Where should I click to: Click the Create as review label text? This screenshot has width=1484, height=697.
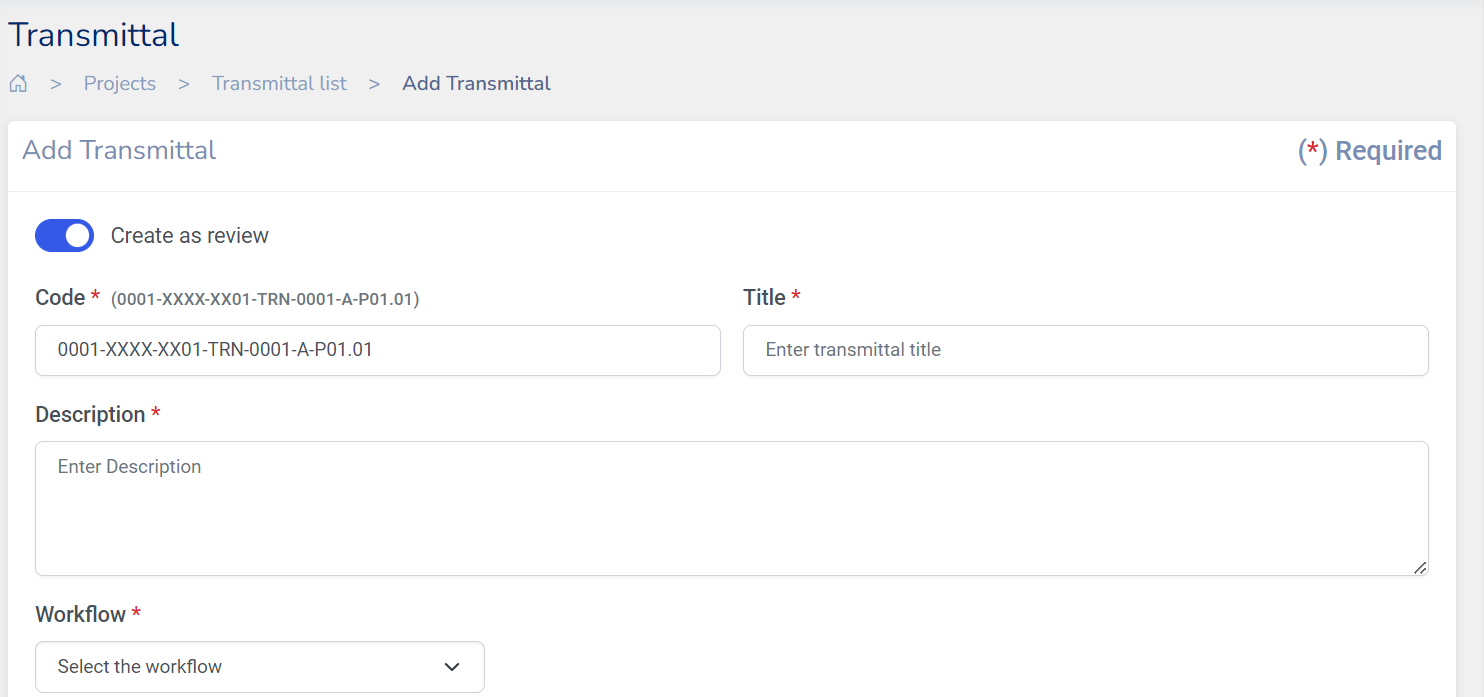(189, 236)
